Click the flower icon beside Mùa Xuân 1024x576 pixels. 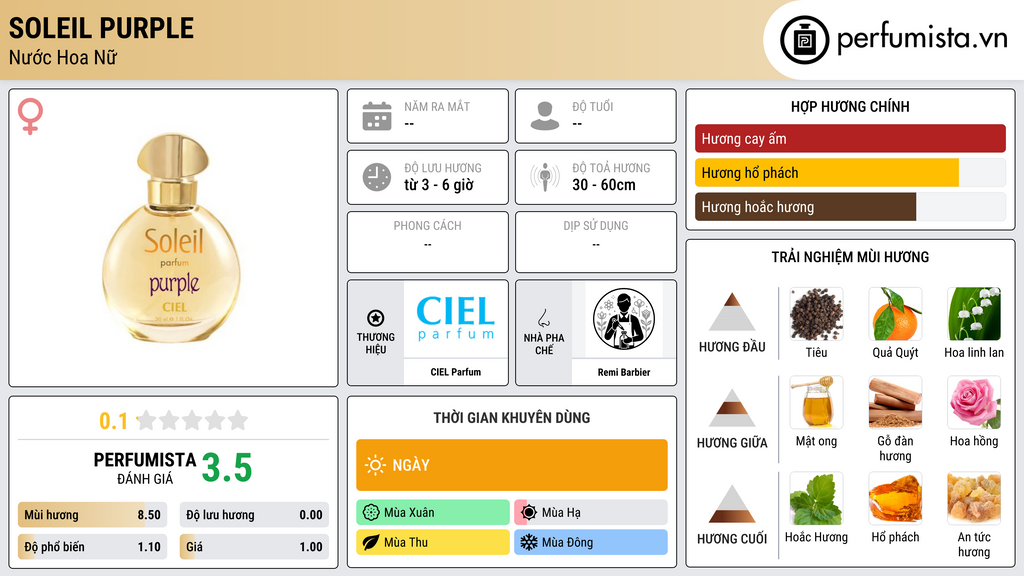coord(371,513)
